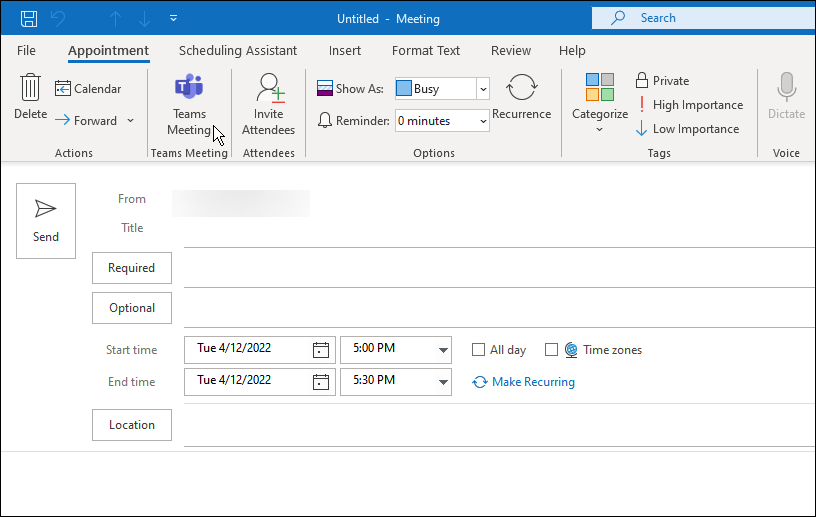The height and width of the screenshot is (517, 816).
Task: Delete the meeting with trash icon
Action: [x=30, y=88]
